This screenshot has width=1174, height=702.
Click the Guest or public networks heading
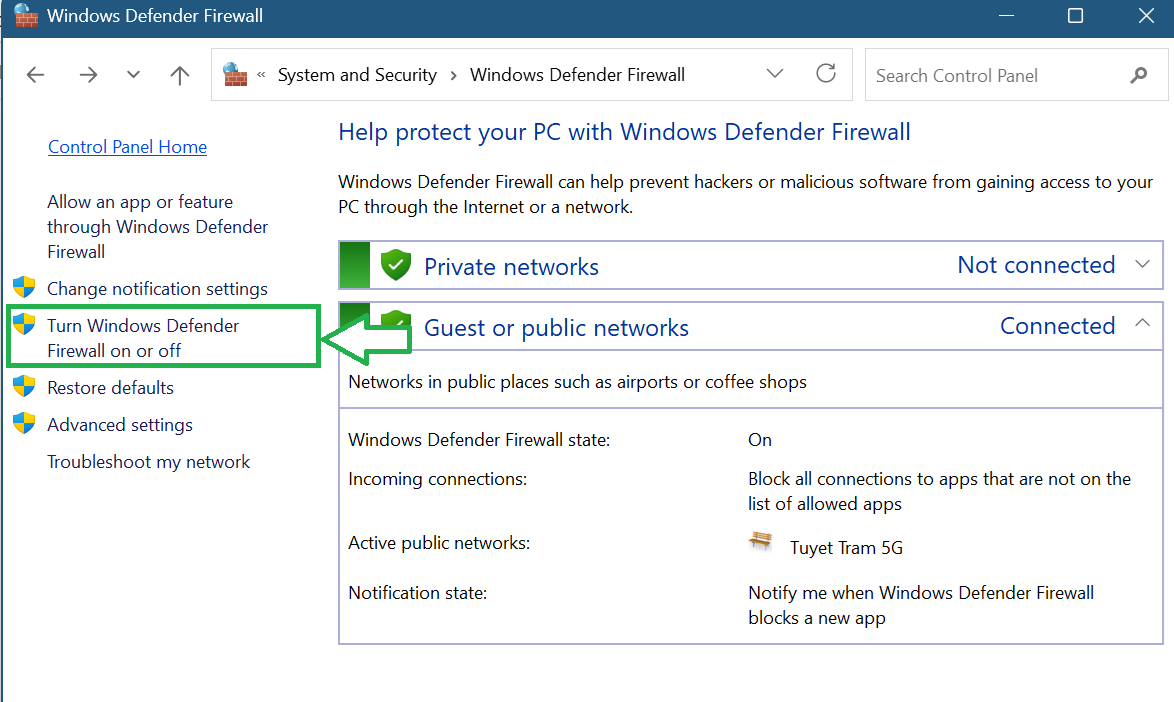coord(556,328)
